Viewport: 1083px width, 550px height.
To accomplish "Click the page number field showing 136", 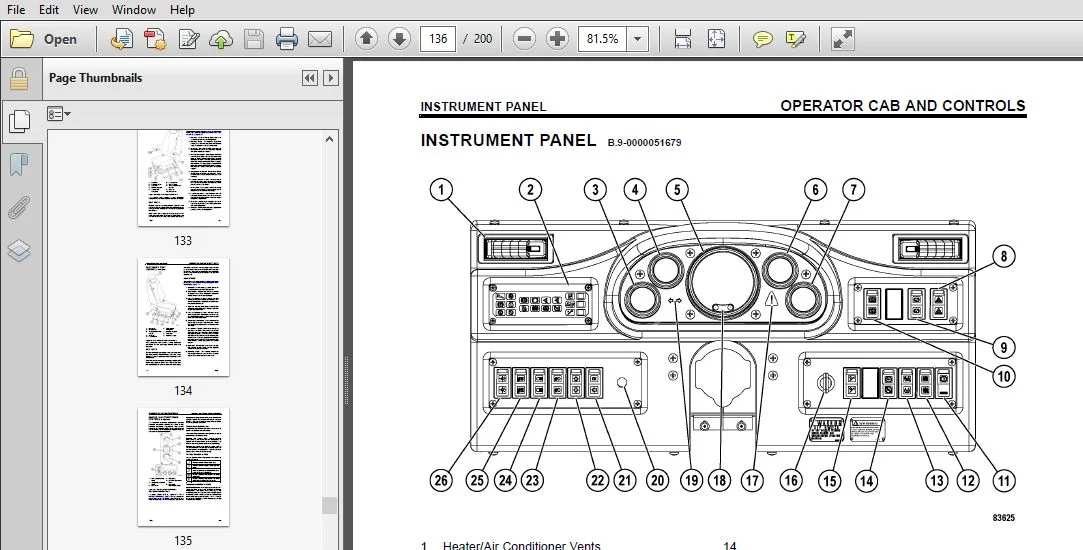I will tap(438, 39).
